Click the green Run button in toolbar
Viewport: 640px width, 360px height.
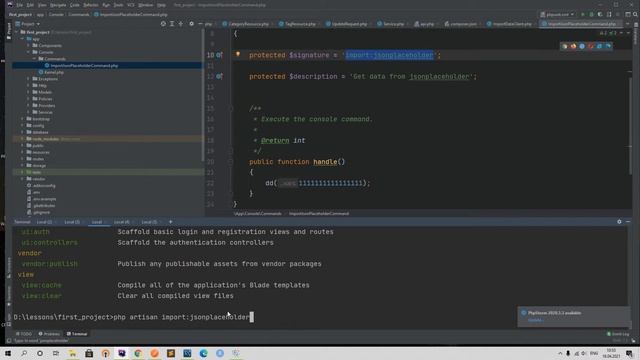point(582,14)
